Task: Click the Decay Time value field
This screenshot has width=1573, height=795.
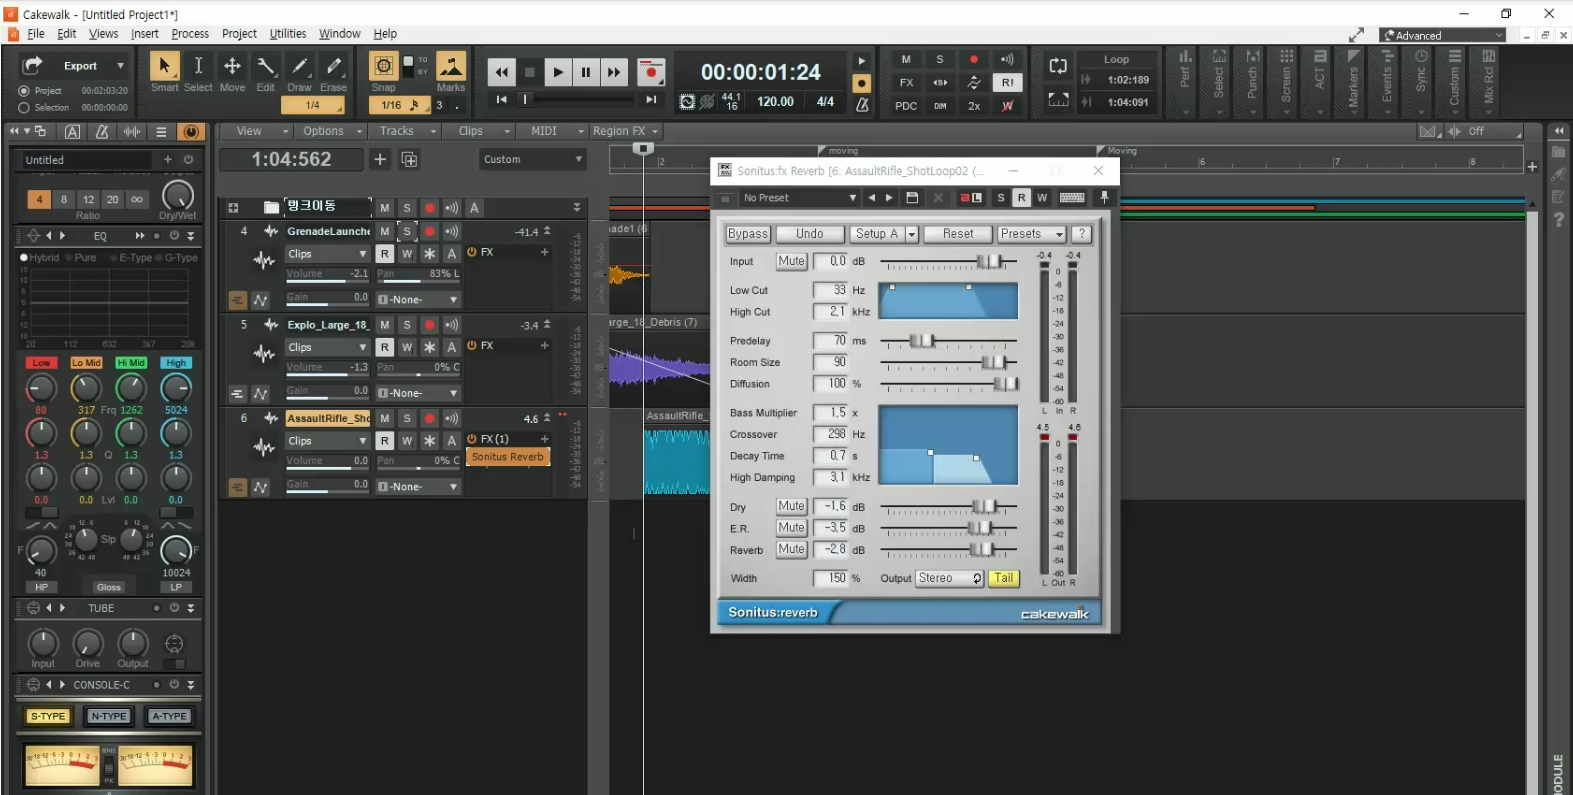Action: click(830, 456)
